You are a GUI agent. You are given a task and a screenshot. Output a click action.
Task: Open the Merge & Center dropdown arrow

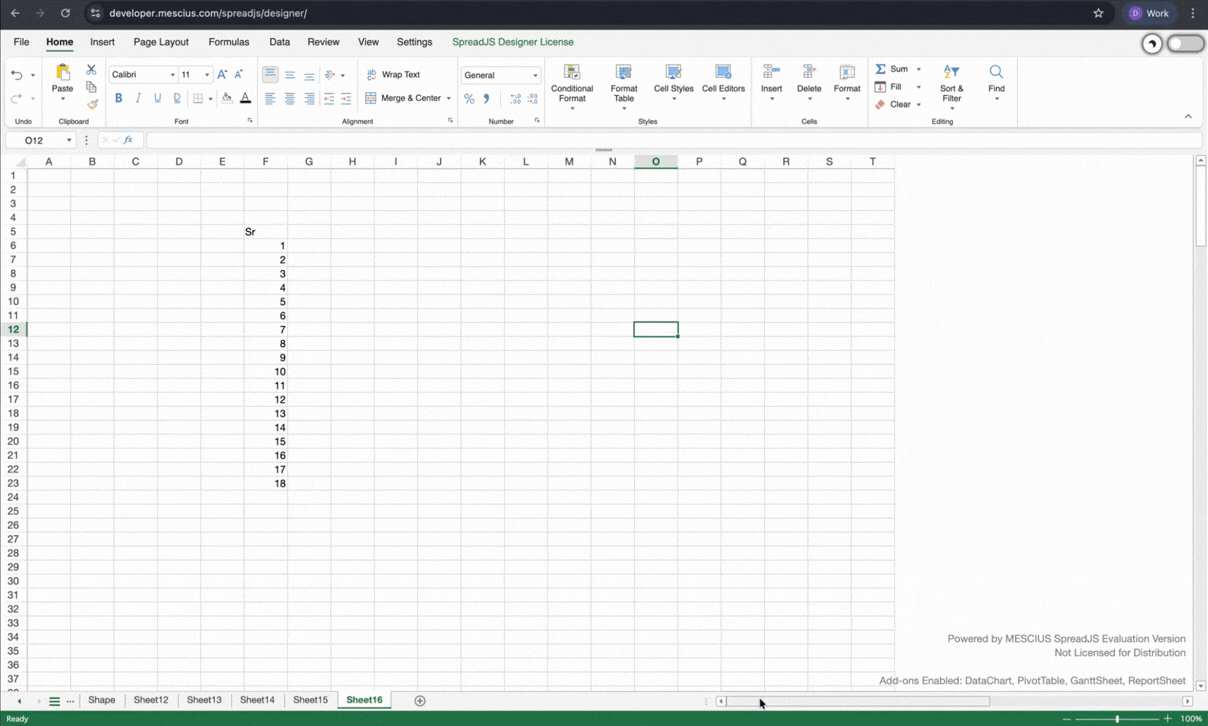tap(449, 99)
